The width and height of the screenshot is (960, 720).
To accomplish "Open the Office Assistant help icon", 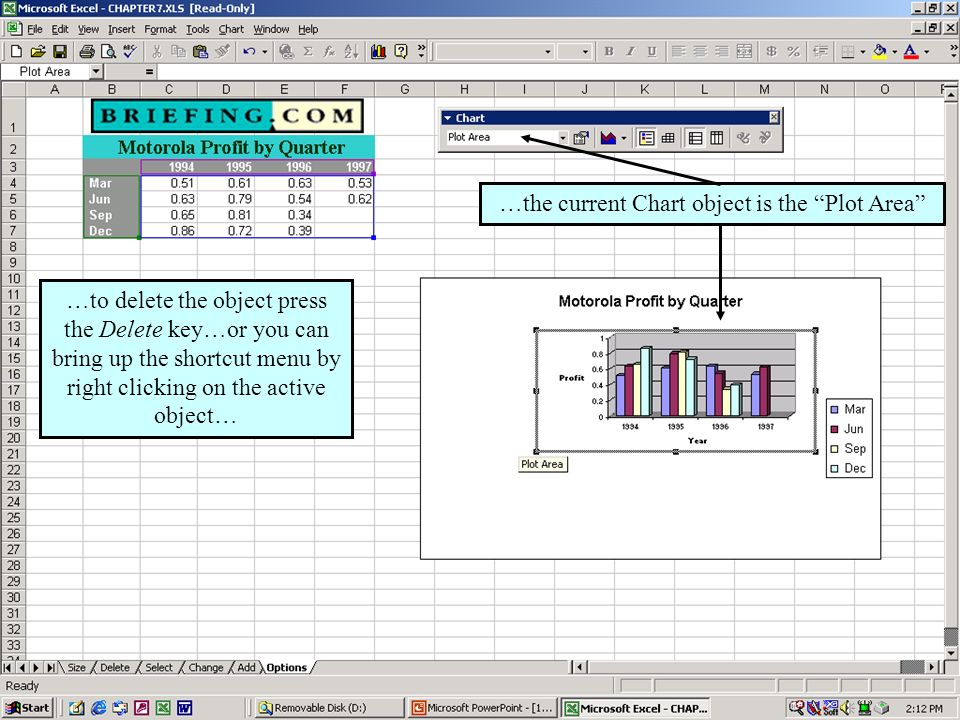I will tap(401, 51).
